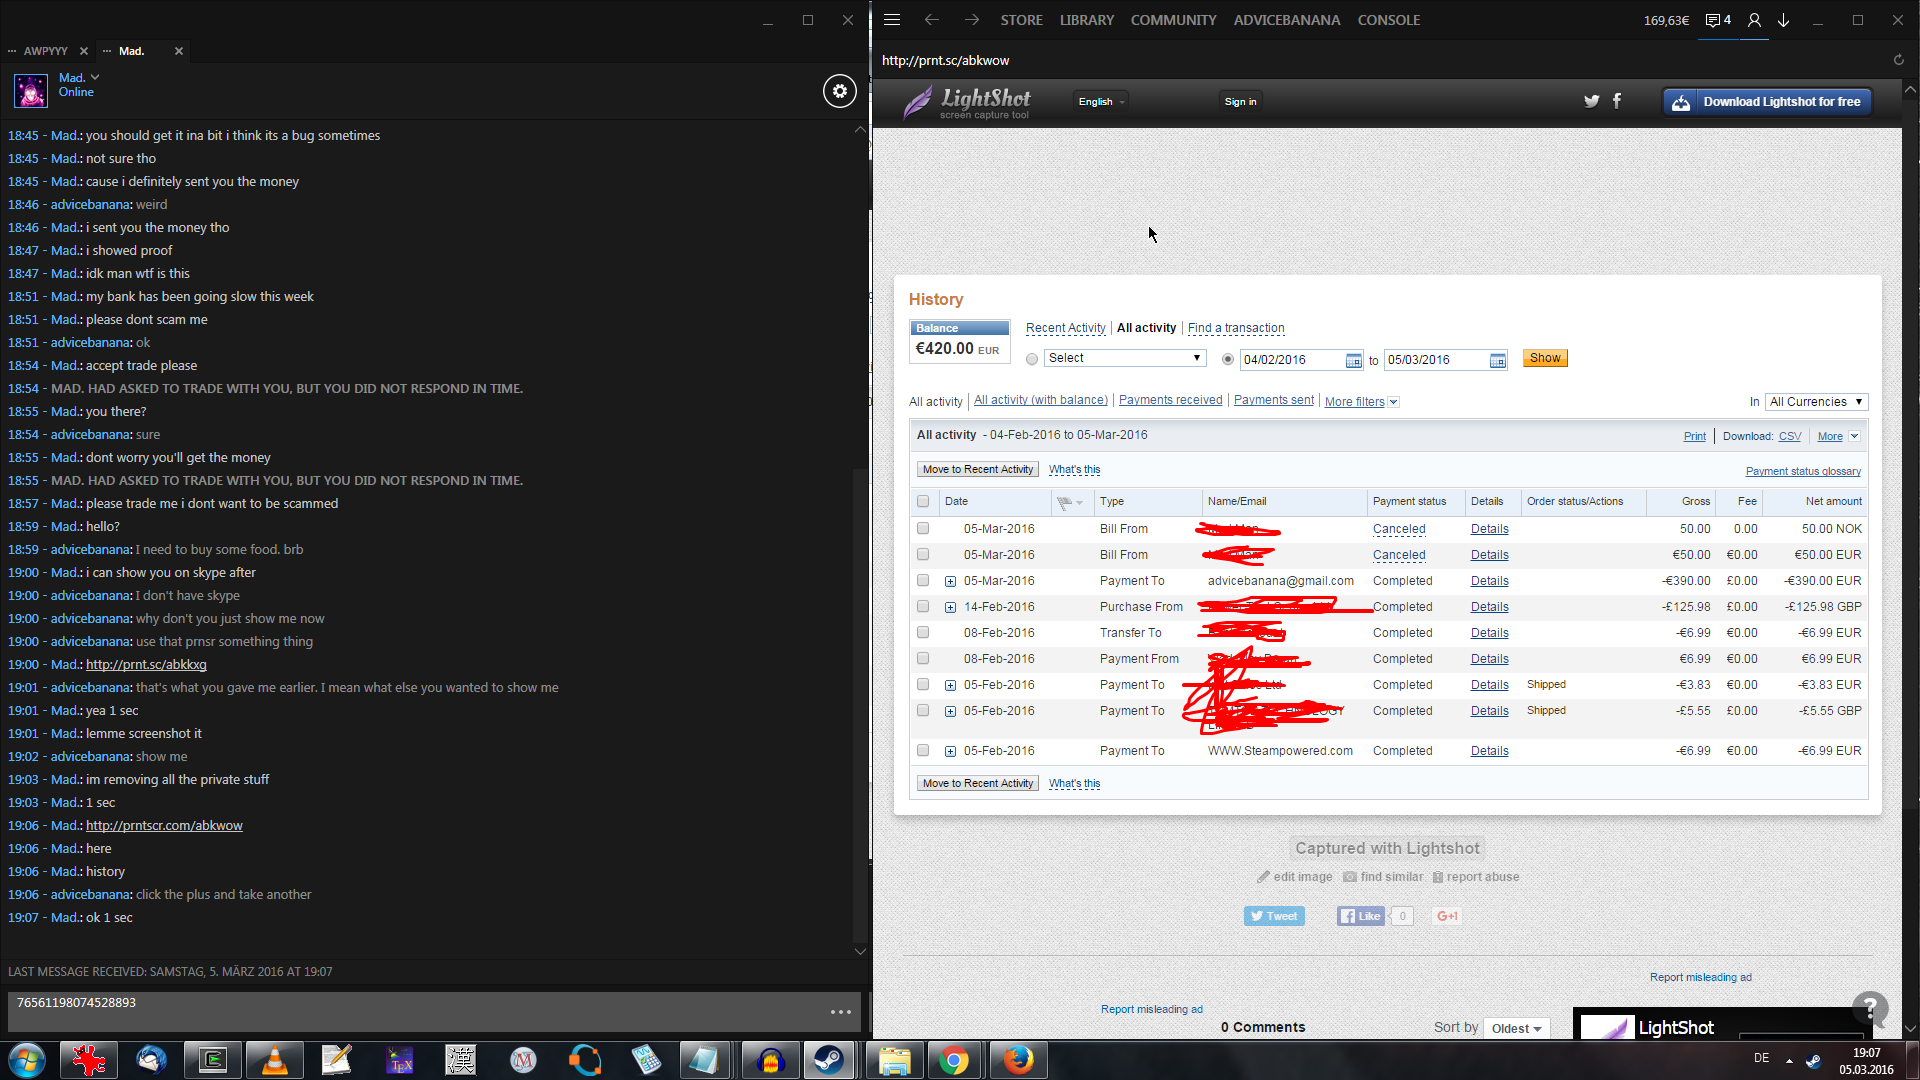Click the Show button
Image resolution: width=1920 pixels, height=1080 pixels.
pos(1544,358)
